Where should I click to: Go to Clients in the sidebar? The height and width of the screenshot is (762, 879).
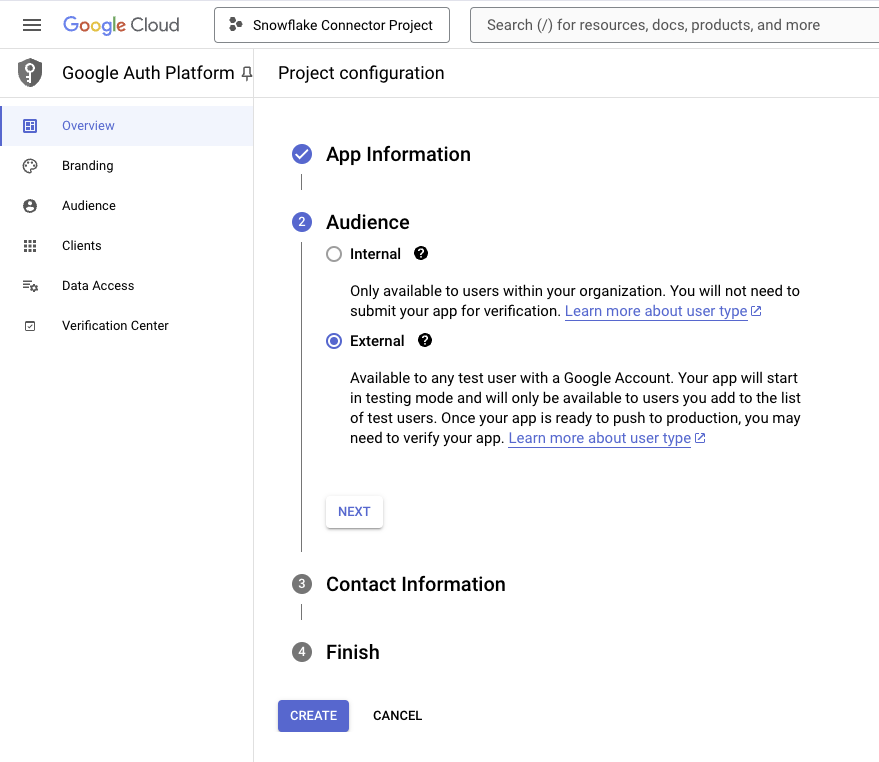[x=82, y=246]
